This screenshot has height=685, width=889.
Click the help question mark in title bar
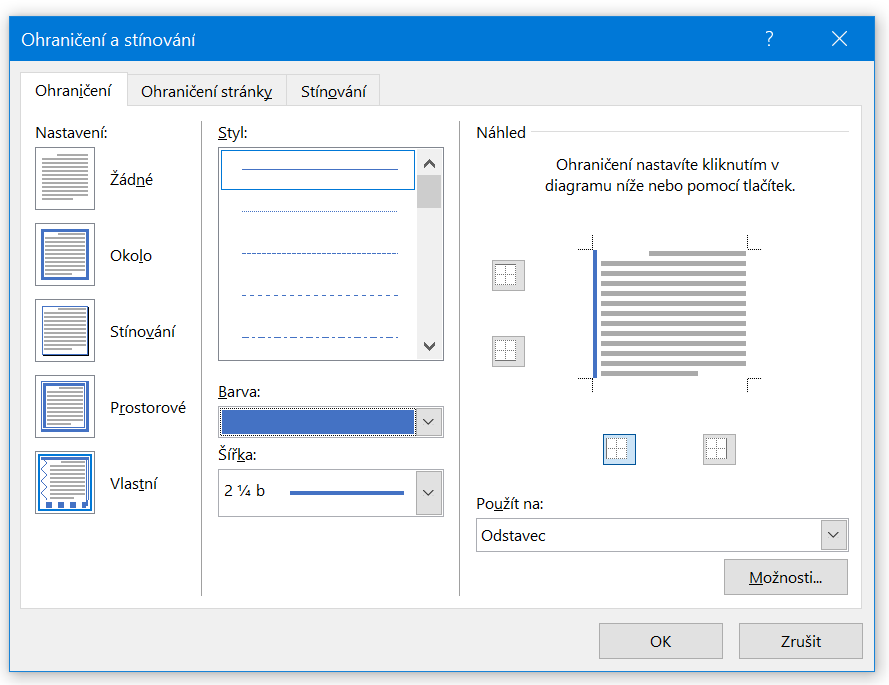769,39
